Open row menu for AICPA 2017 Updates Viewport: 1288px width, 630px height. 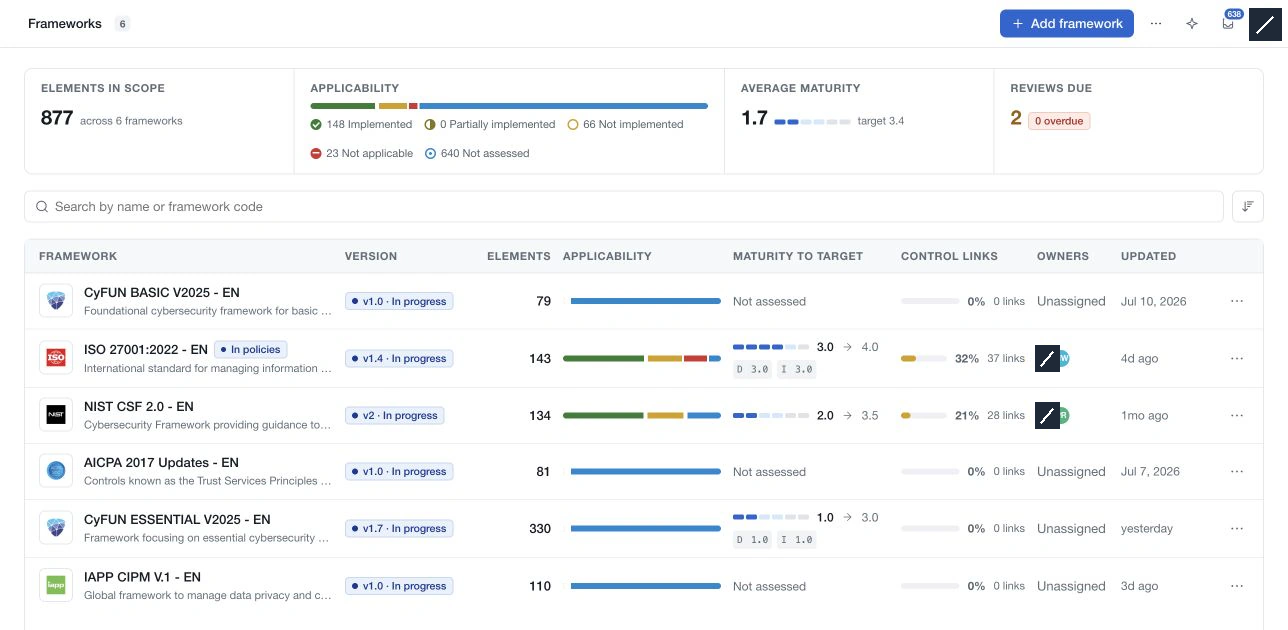[1237, 471]
